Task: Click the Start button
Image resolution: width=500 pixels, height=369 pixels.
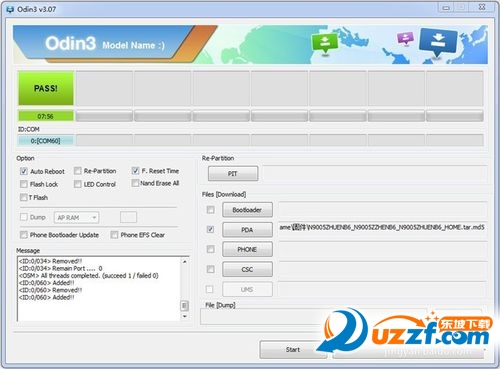Action: 293,349
